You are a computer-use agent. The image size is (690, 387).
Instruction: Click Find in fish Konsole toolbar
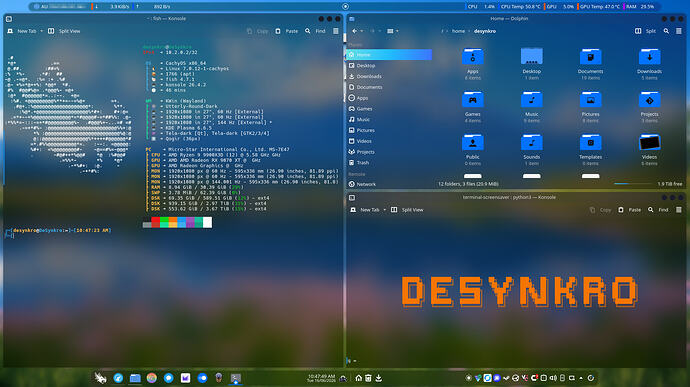click(x=315, y=31)
